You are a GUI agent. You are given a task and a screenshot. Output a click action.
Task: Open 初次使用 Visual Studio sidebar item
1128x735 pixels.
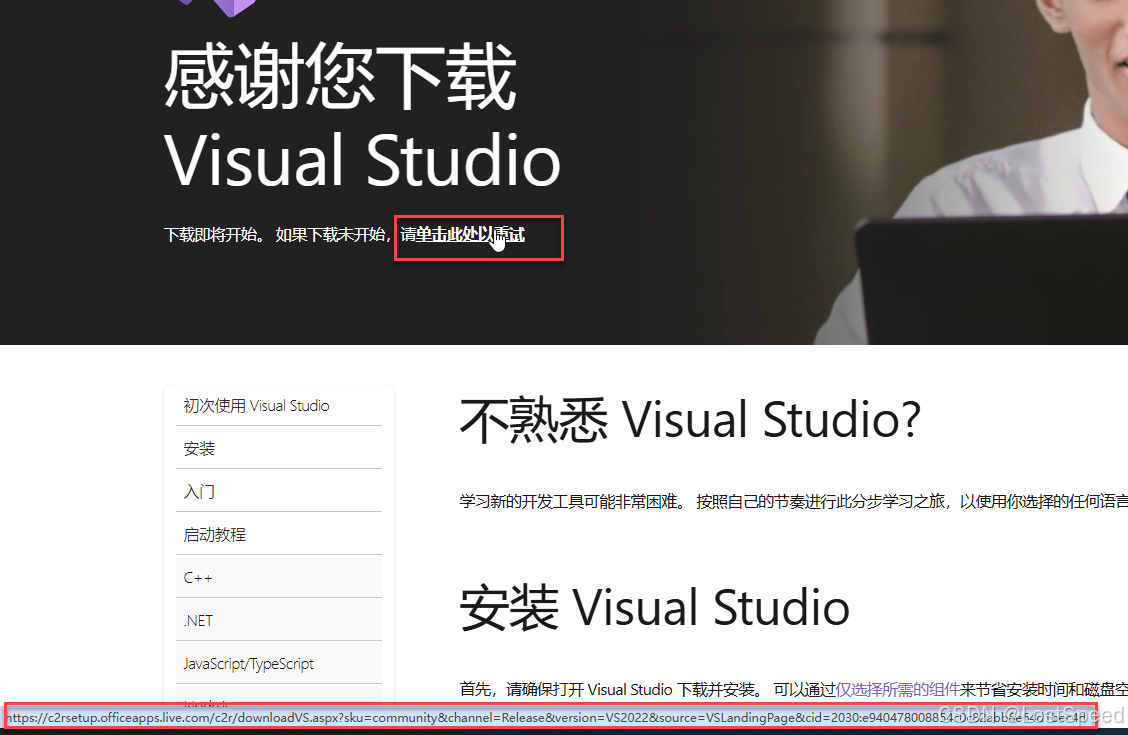(278, 406)
